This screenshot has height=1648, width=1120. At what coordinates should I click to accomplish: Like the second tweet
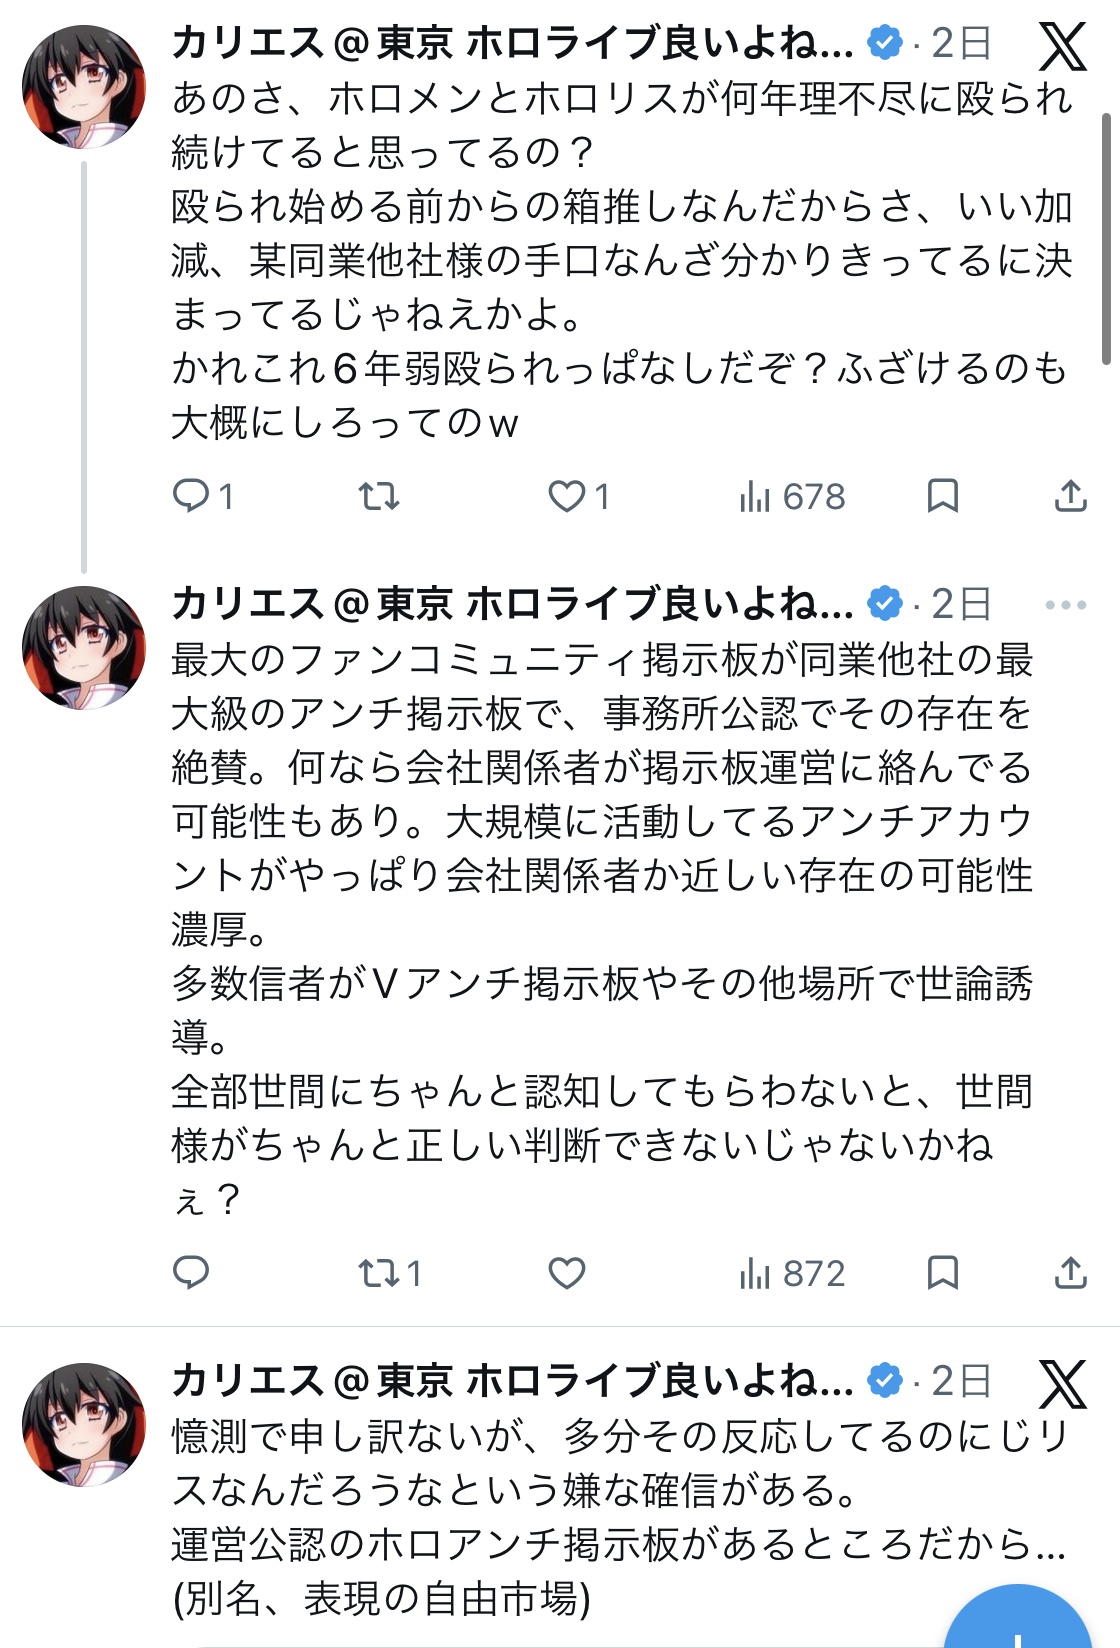point(567,1273)
